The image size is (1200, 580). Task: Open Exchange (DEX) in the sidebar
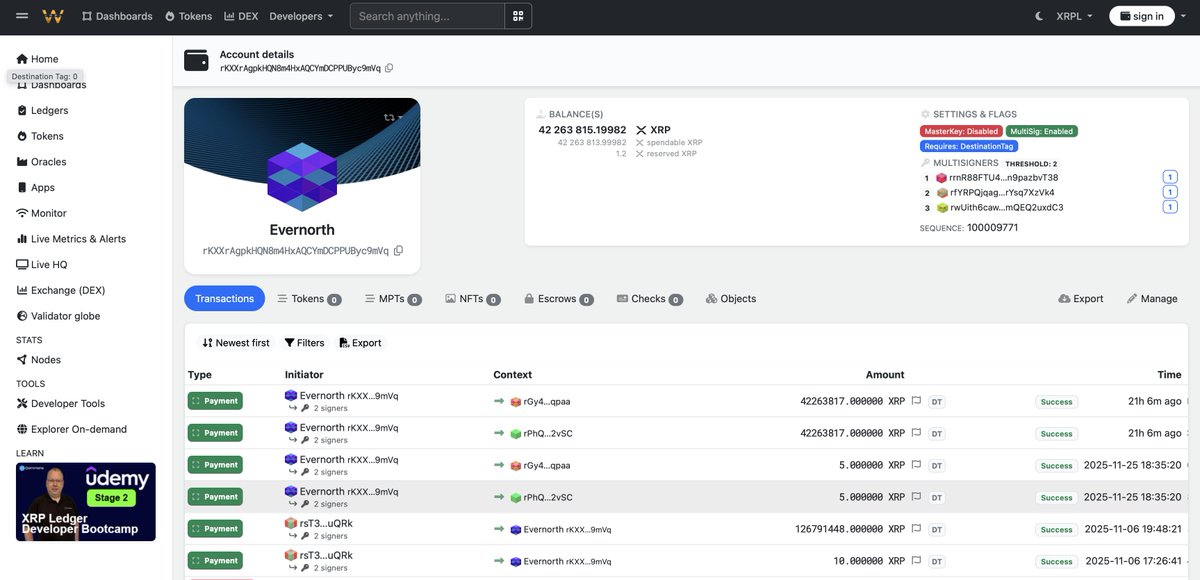tap(60, 290)
